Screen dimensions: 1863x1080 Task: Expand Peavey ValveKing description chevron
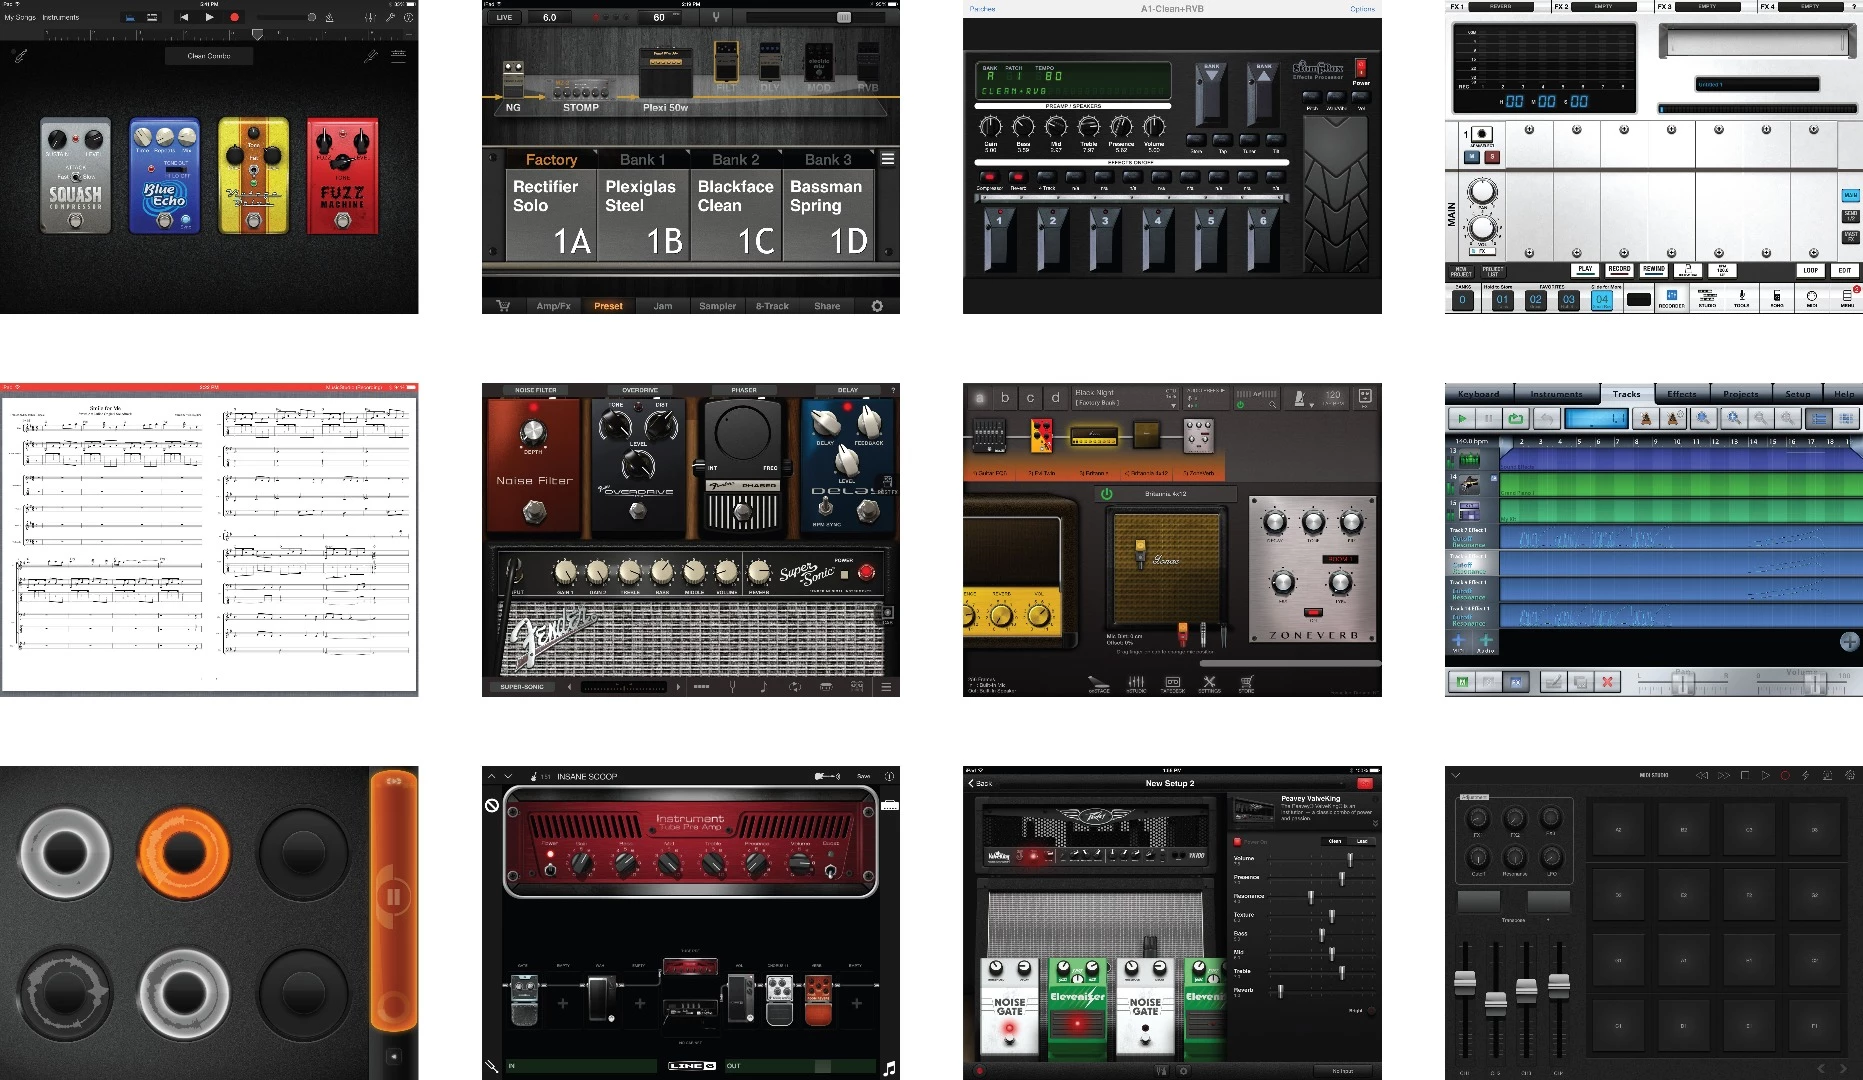point(1375,823)
